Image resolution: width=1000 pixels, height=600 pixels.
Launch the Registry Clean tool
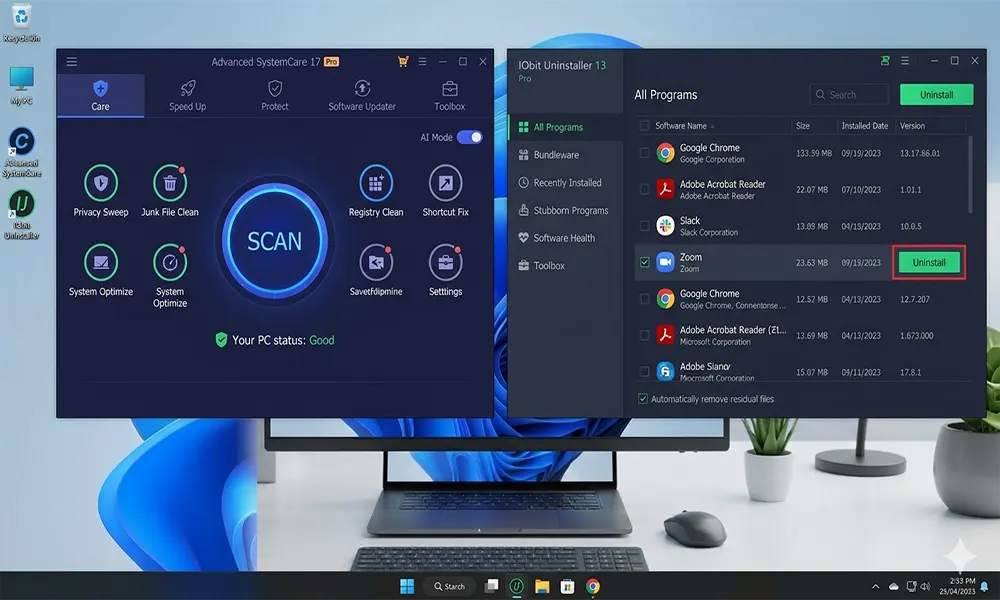point(376,184)
